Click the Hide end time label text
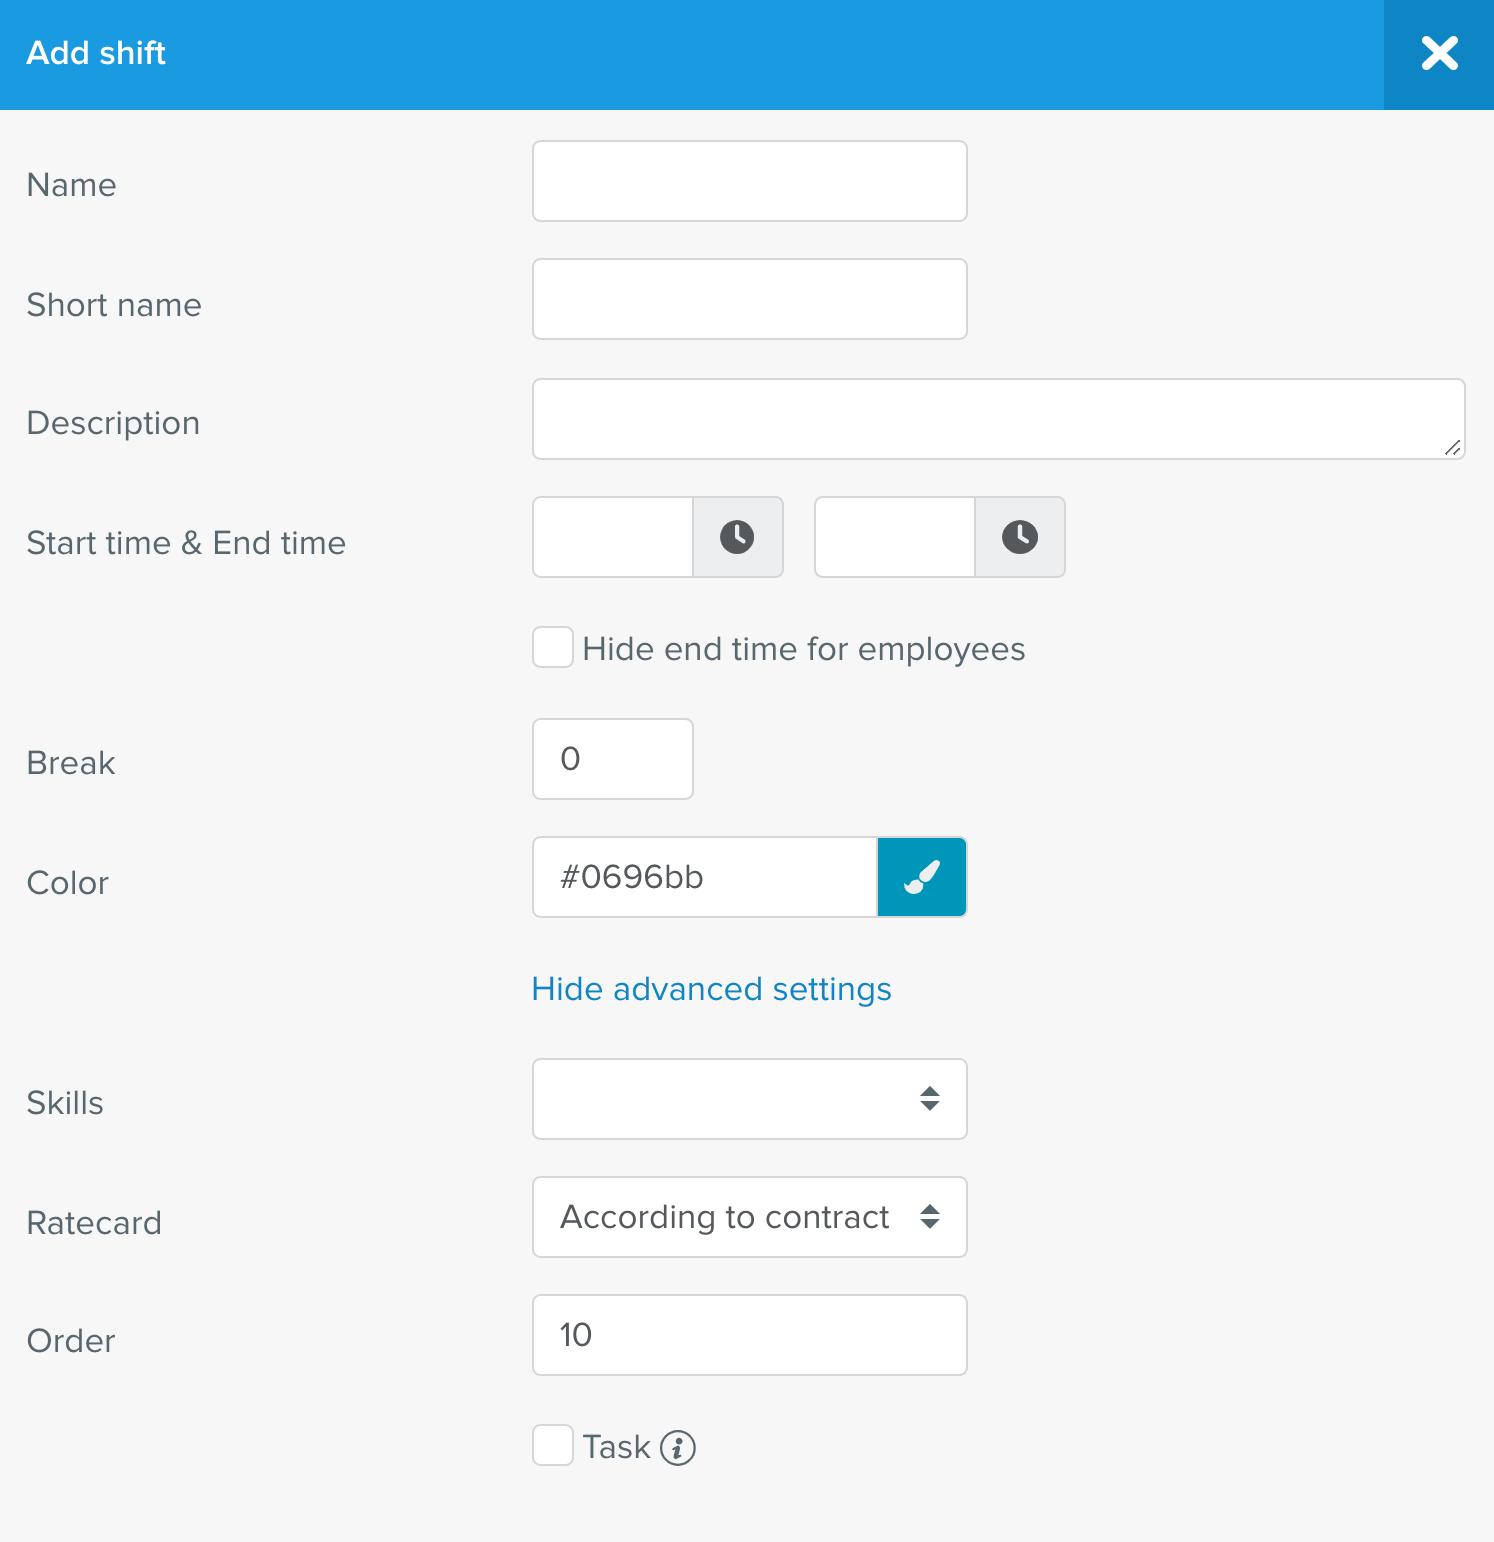 tap(803, 649)
